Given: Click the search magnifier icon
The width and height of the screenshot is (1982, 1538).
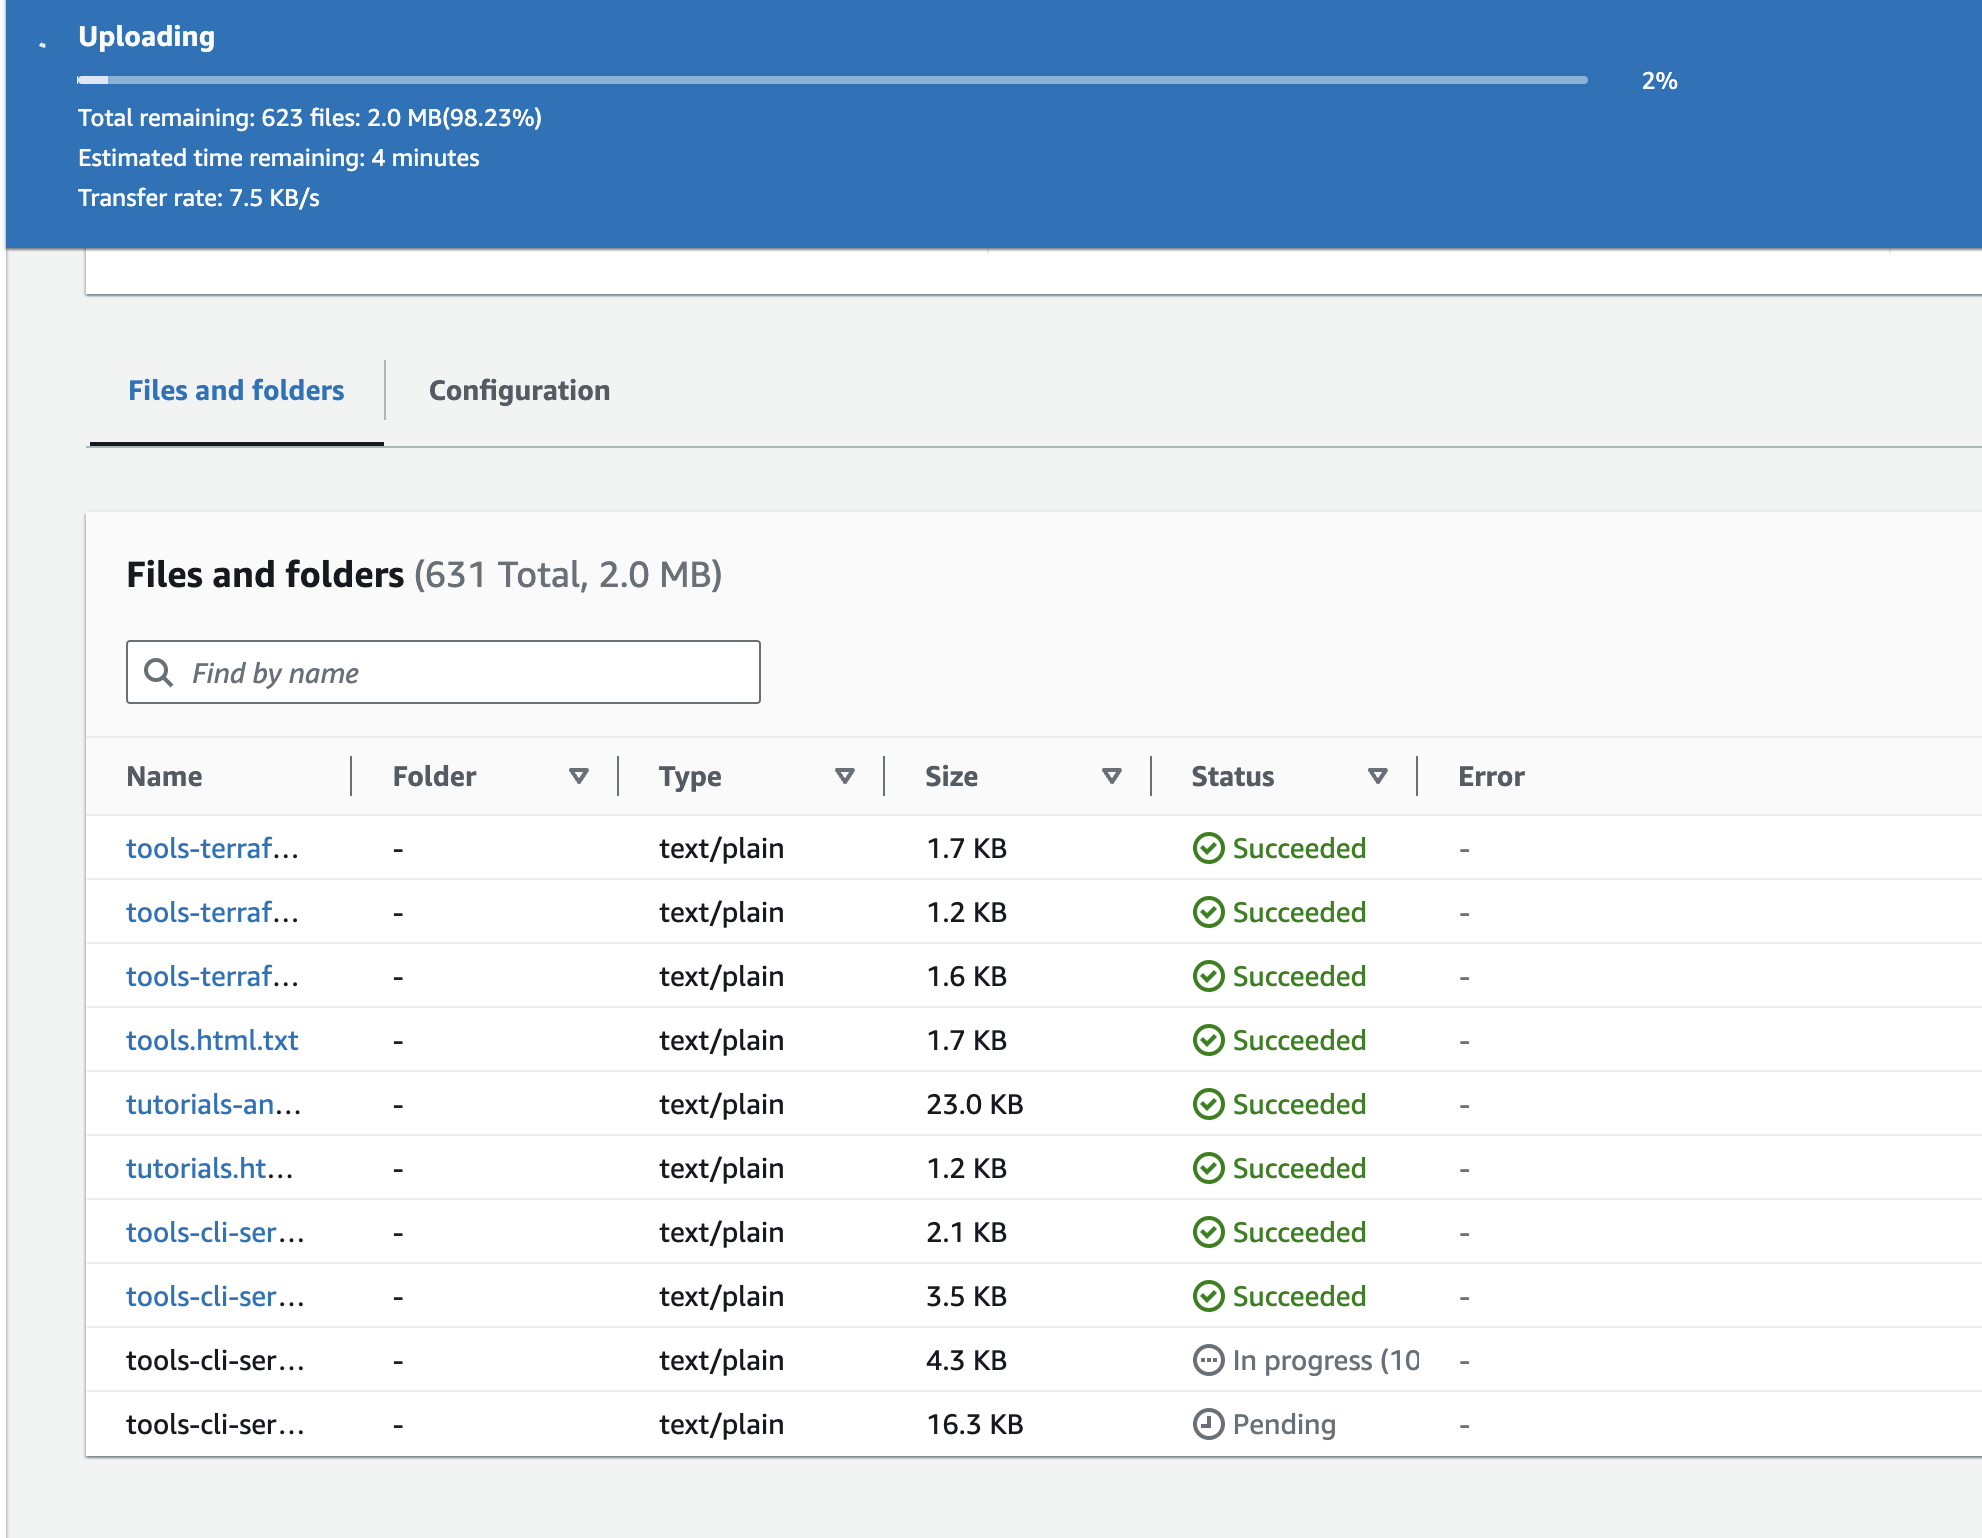Looking at the screenshot, I should tap(158, 672).
